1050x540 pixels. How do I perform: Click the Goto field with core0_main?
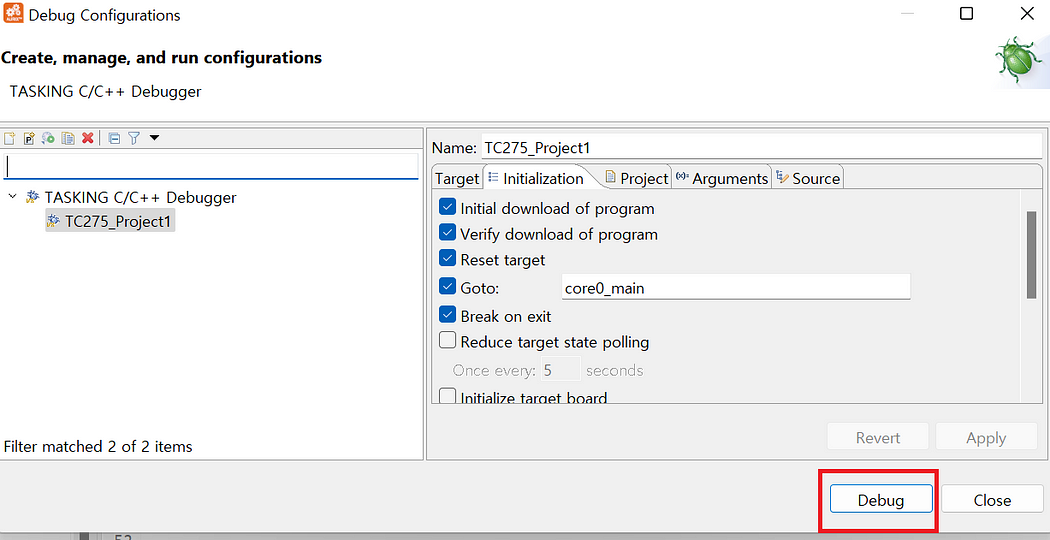coord(736,287)
